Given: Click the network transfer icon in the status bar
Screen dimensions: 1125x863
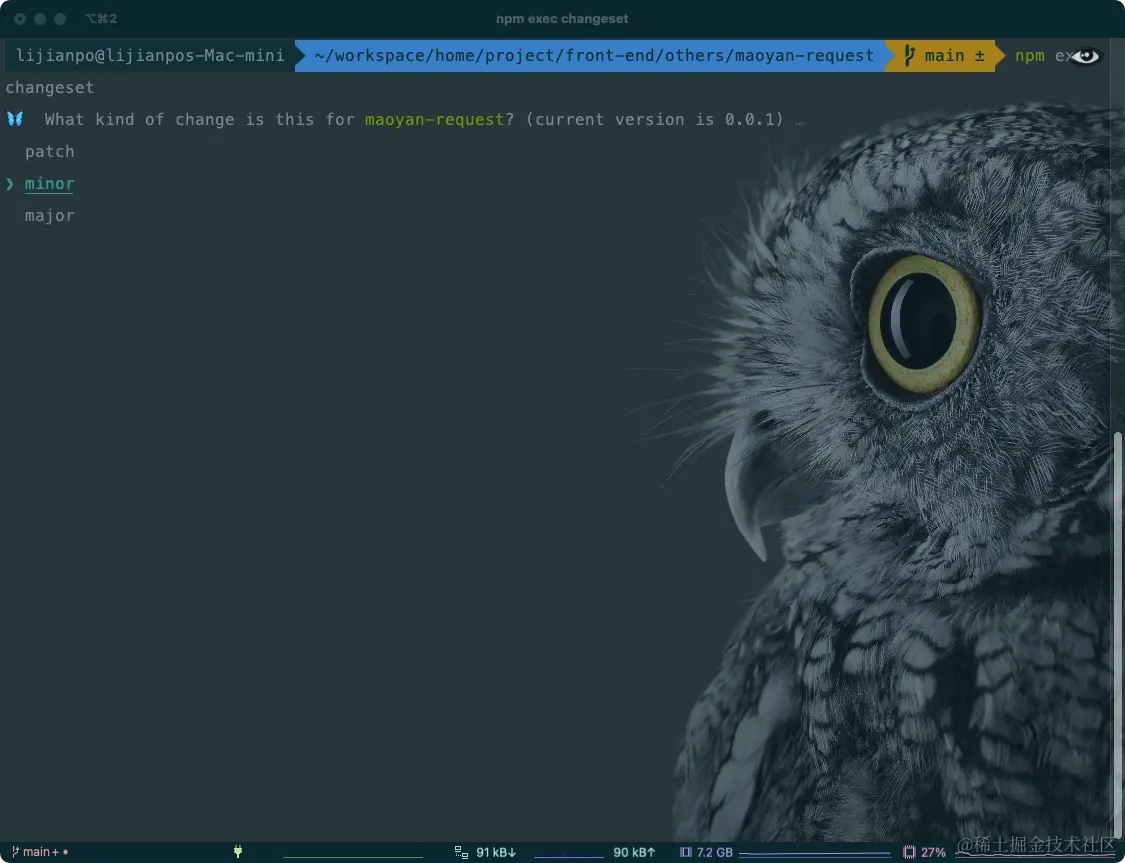Looking at the screenshot, I should (x=461, y=852).
